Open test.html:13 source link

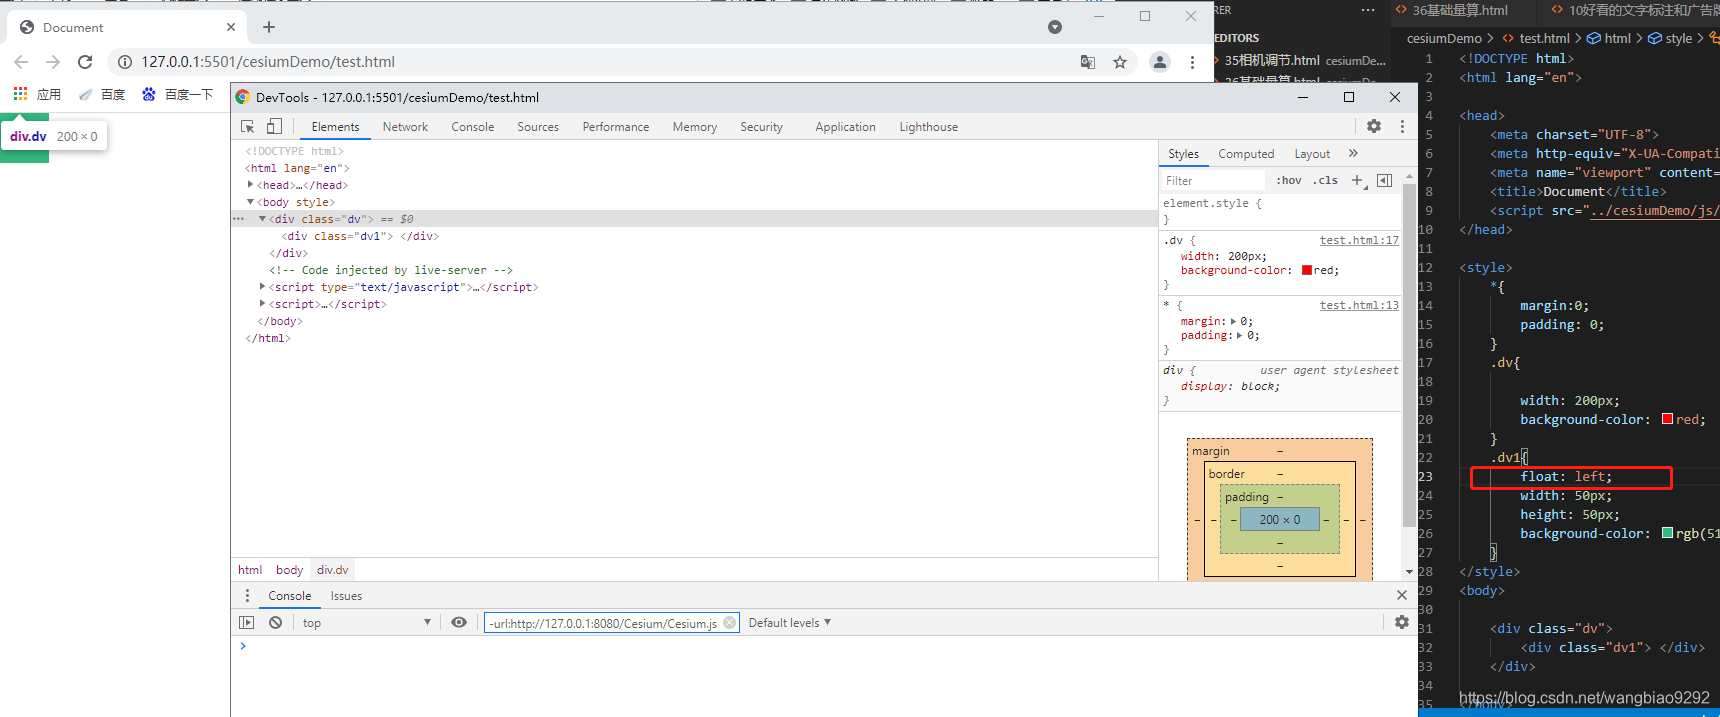(1359, 305)
